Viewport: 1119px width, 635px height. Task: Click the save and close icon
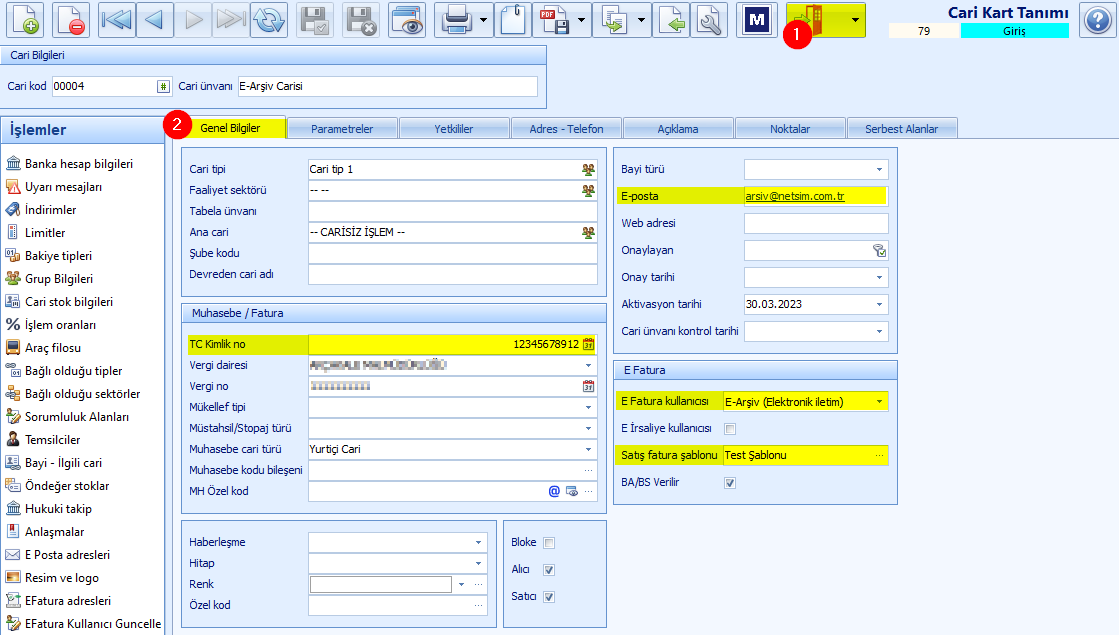[361, 20]
